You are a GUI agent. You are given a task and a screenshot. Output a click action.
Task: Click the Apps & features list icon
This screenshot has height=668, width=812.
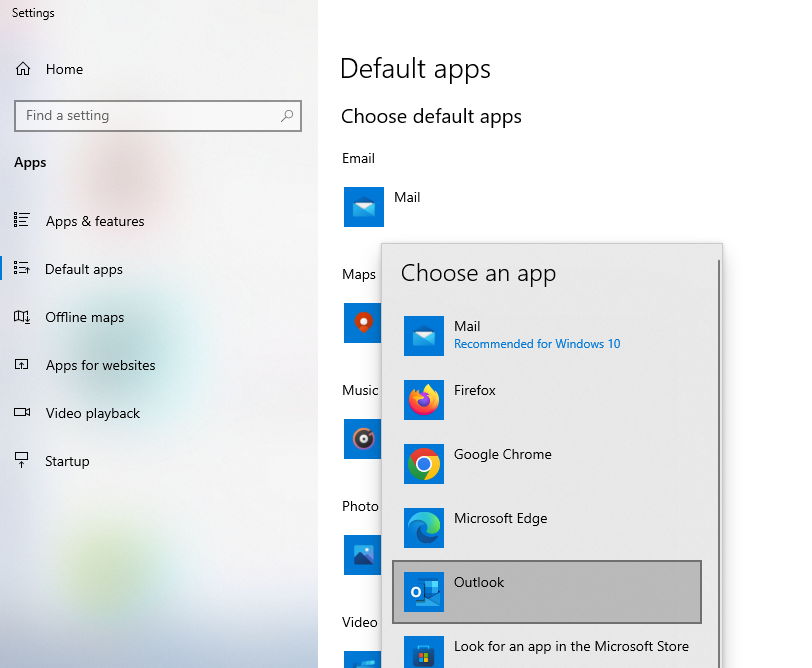coord(22,220)
